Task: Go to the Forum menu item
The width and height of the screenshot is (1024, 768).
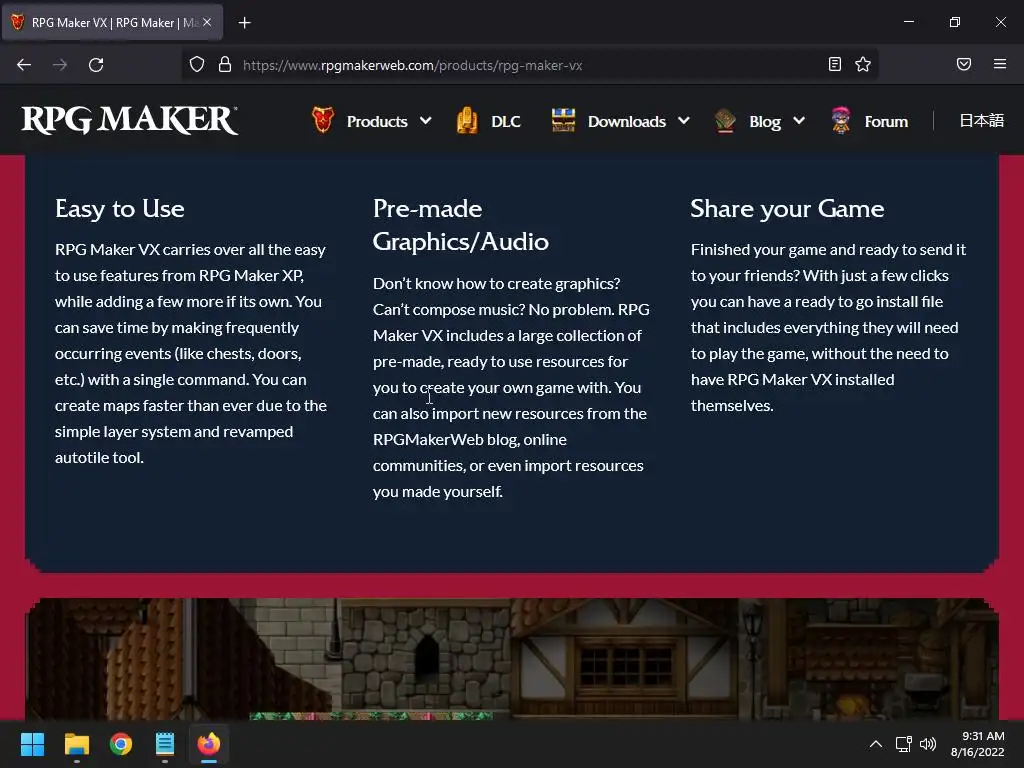Action: click(x=886, y=121)
